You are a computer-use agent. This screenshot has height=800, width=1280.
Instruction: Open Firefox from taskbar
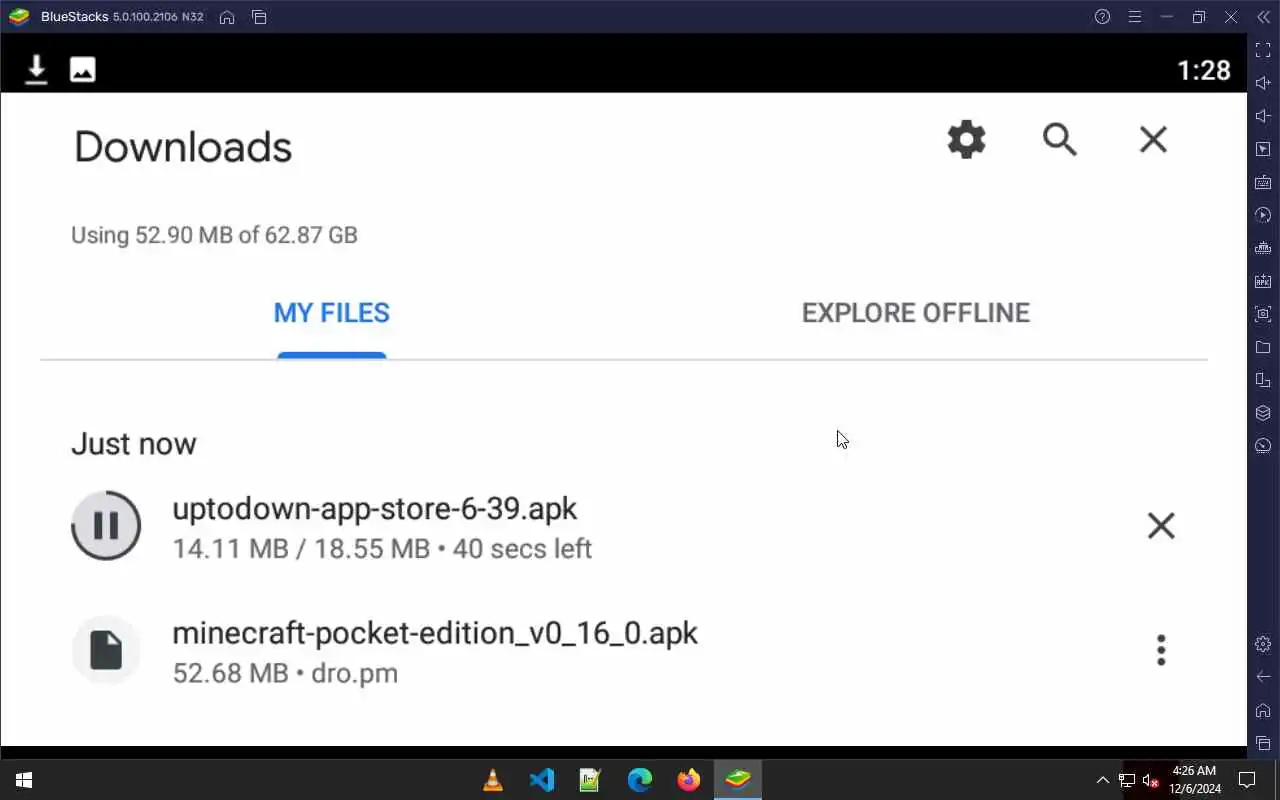coord(689,780)
